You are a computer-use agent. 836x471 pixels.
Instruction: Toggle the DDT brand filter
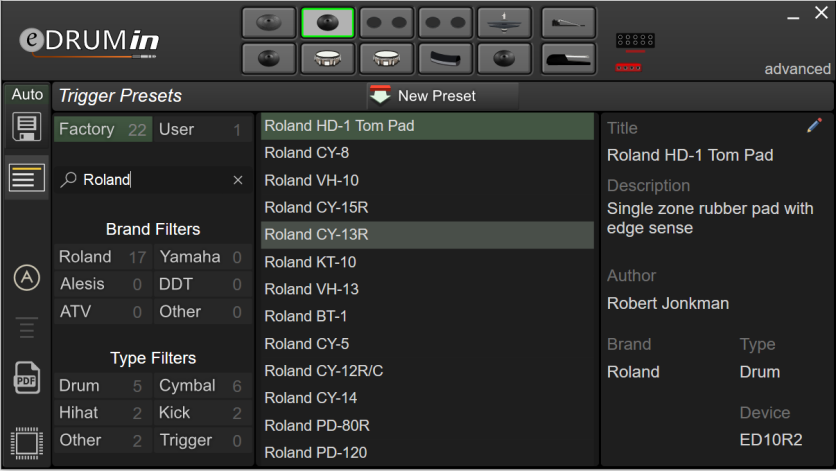[203, 284]
